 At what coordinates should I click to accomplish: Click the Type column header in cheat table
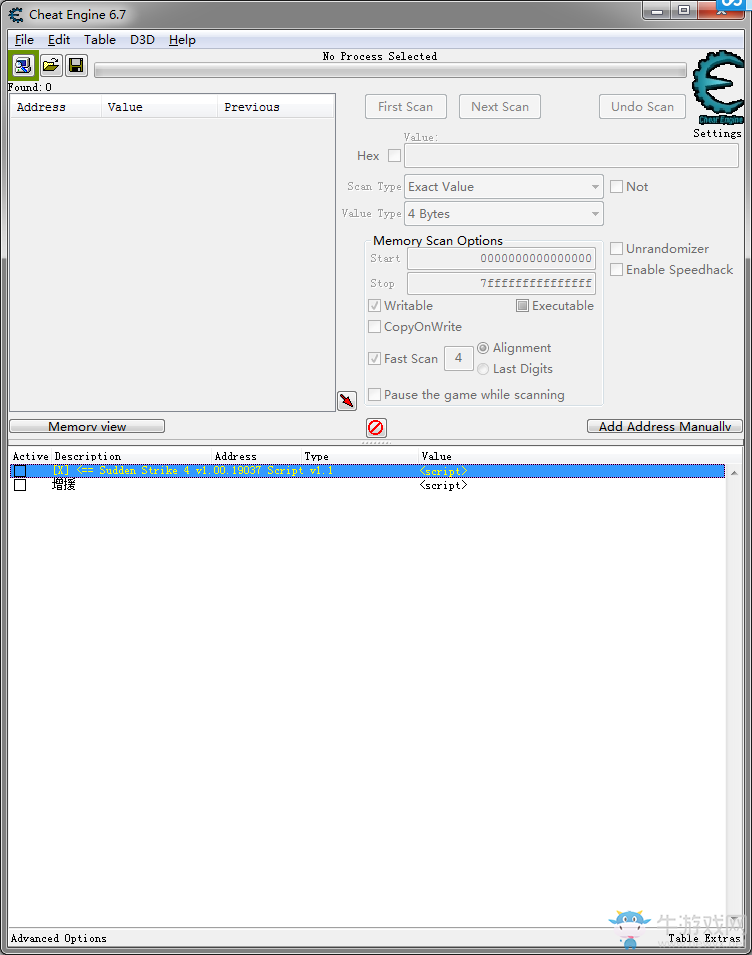[x=360, y=456]
